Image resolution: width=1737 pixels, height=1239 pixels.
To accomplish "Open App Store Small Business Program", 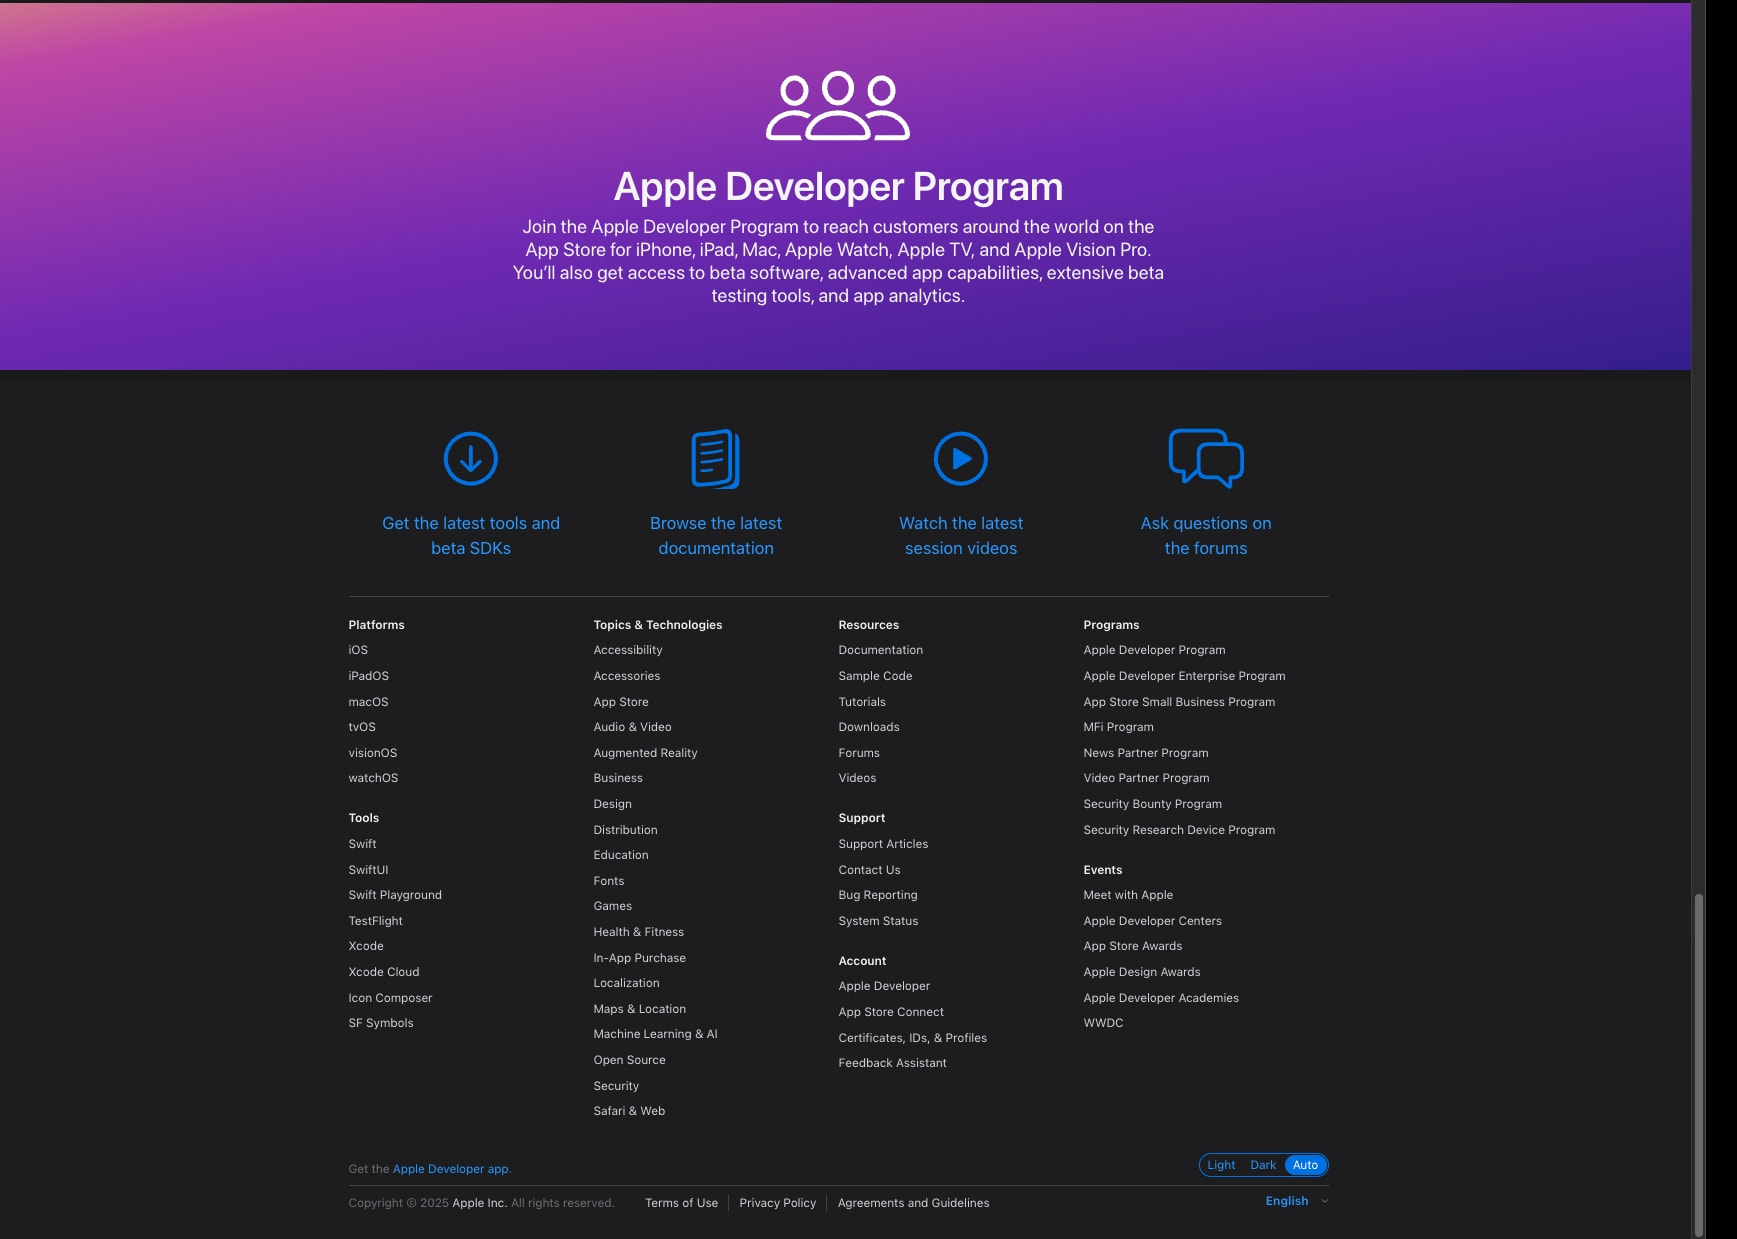I will [1179, 702].
